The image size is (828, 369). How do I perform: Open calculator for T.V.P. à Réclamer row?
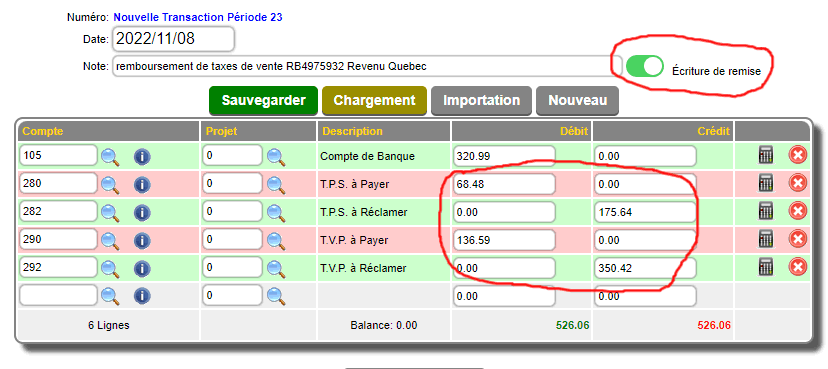[x=766, y=268]
